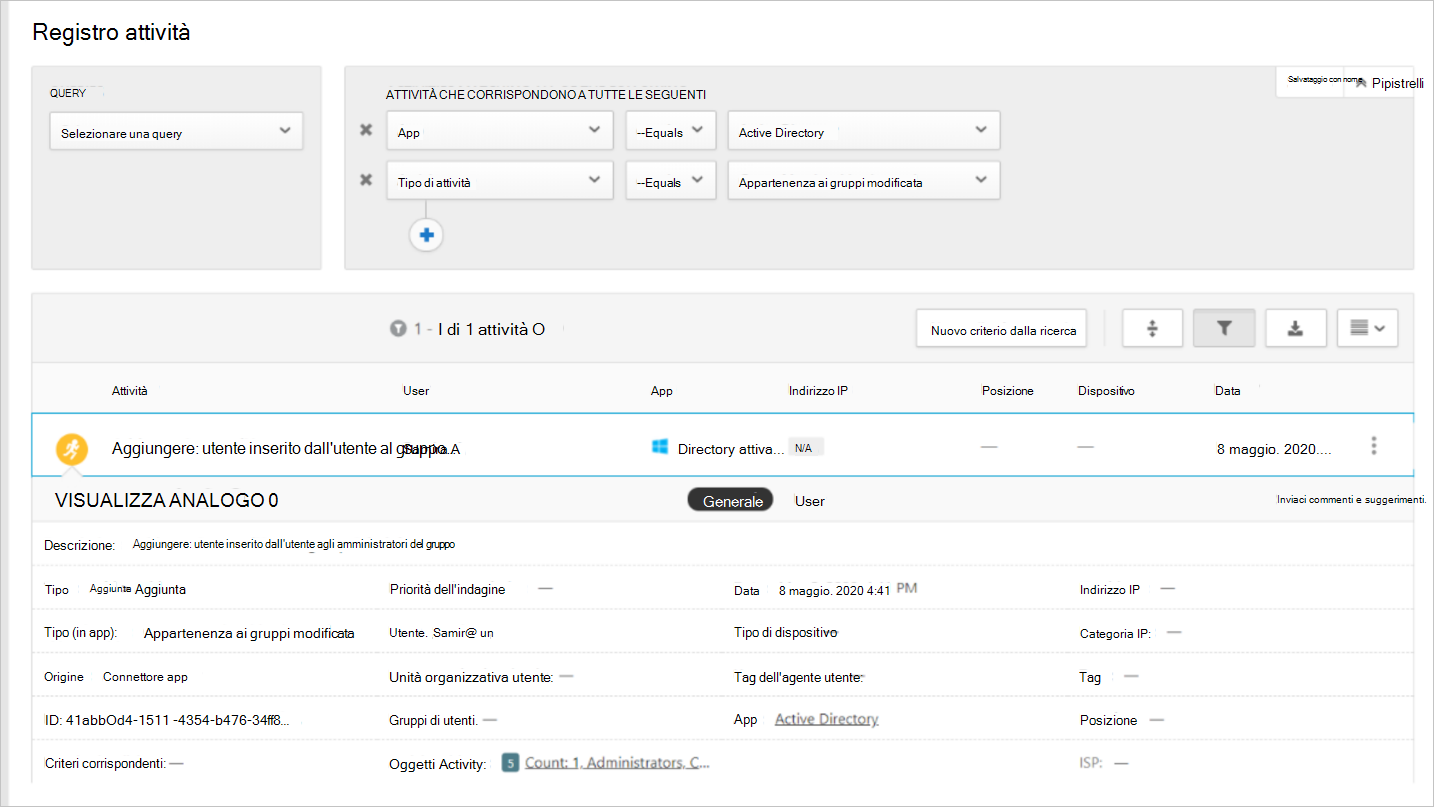The height and width of the screenshot is (807, 1434).
Task: Click the Registro attività page title
Action: [111, 32]
